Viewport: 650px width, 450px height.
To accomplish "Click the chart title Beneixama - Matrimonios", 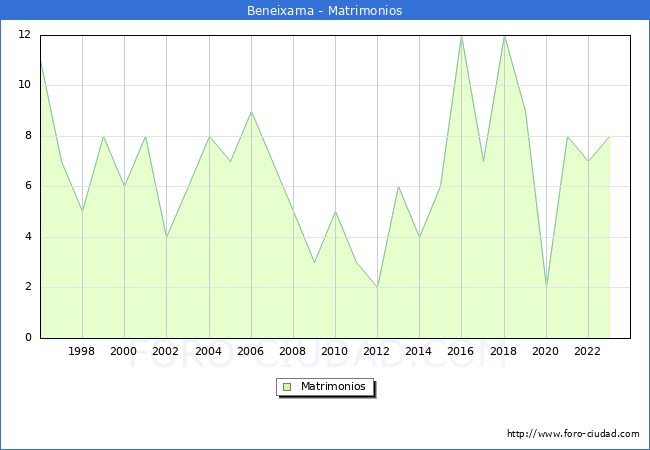I will tap(325, 11).
